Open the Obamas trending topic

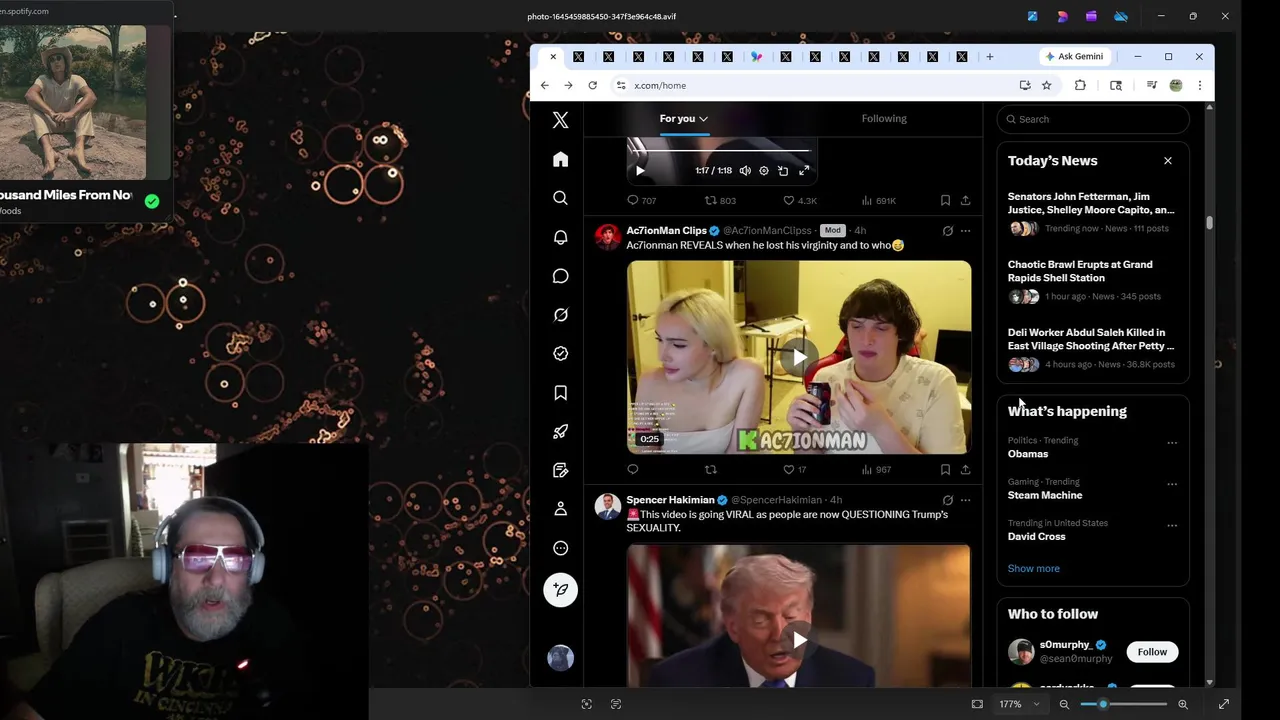[1028, 454]
